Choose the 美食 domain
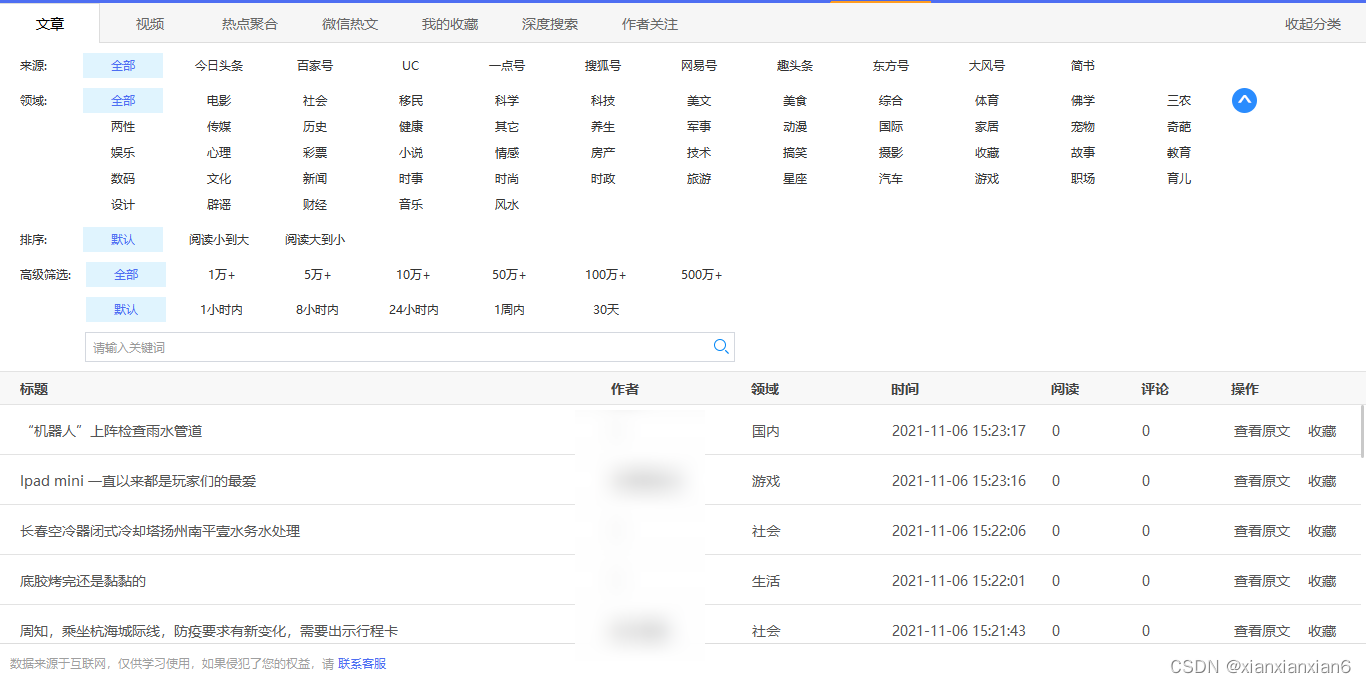Screen dimensions: 1366x683 click(x=795, y=101)
